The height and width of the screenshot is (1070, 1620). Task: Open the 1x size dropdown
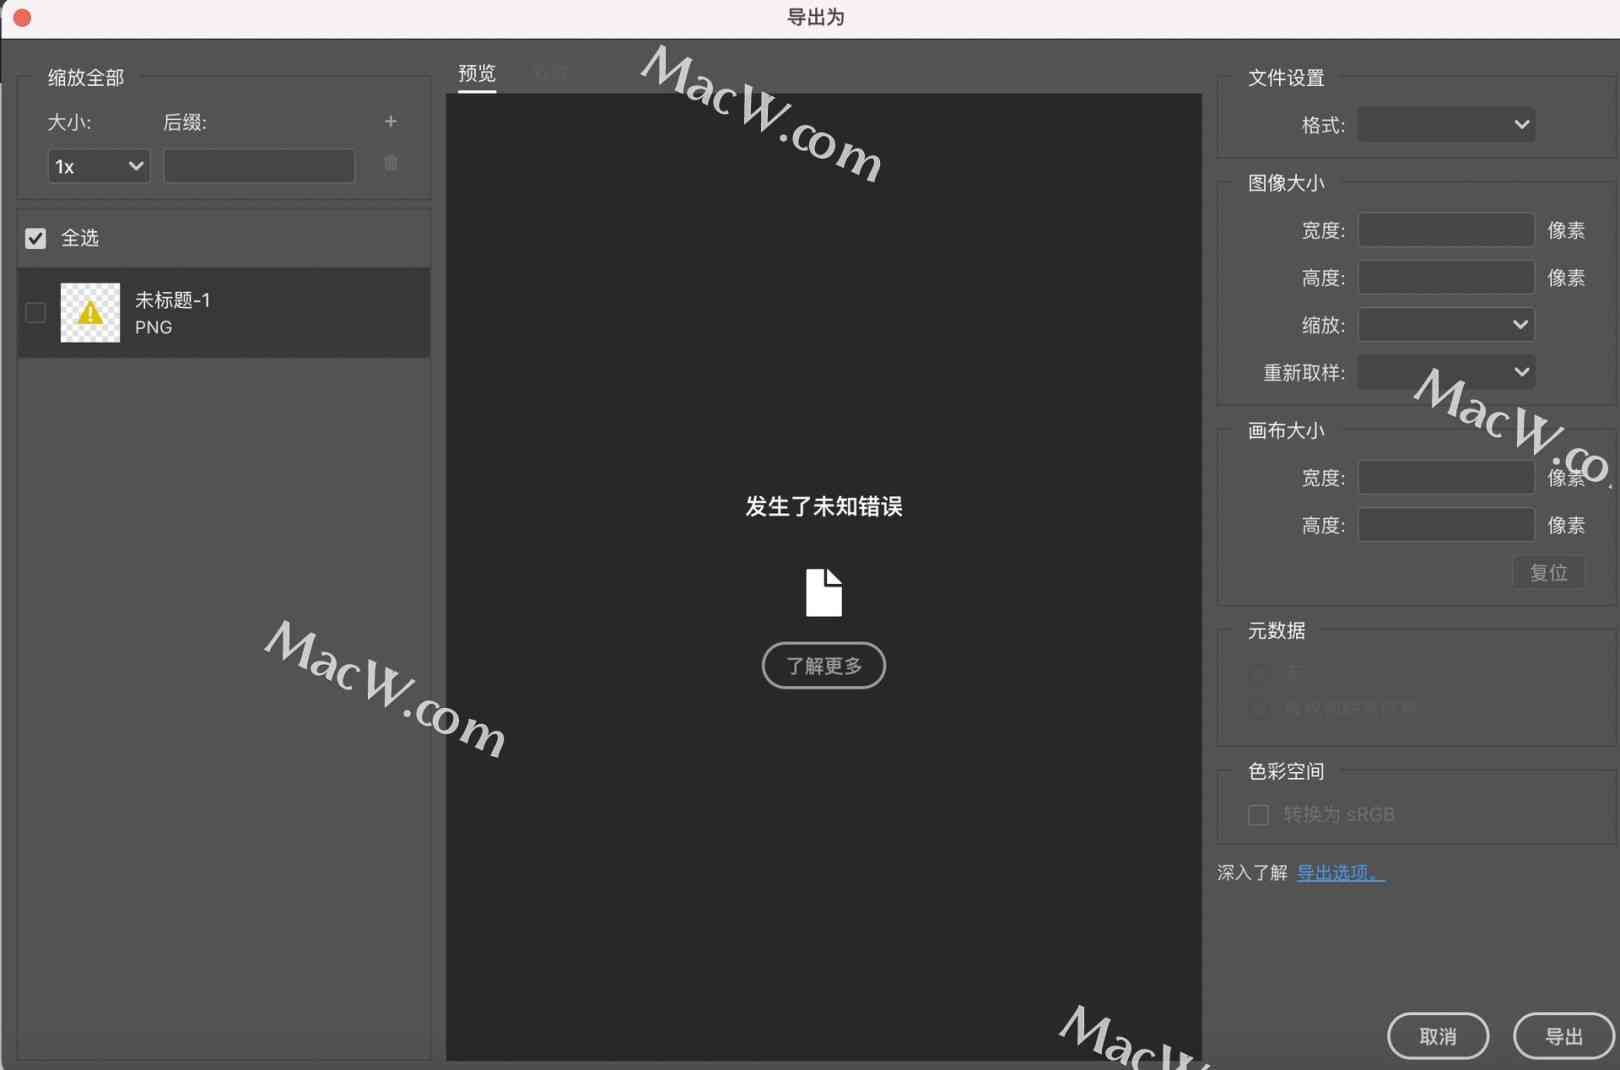[x=98, y=166]
